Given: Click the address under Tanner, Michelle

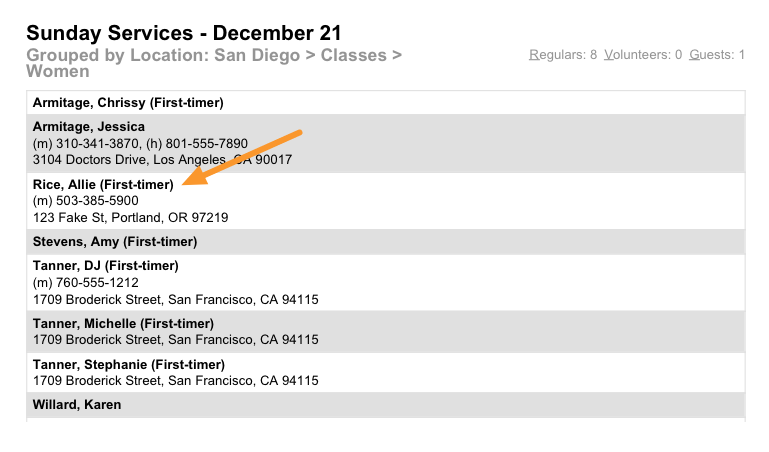Looking at the screenshot, I should click(x=175, y=340).
